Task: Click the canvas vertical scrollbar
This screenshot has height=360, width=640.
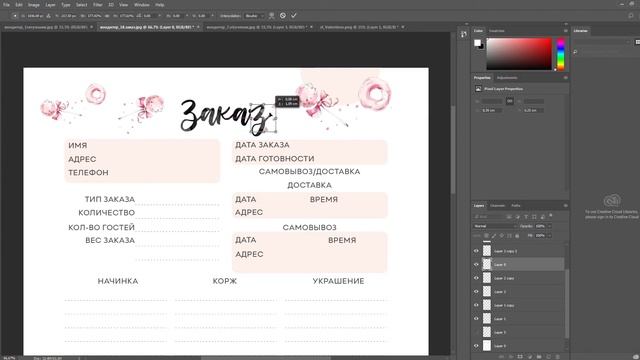Action: tap(453, 149)
